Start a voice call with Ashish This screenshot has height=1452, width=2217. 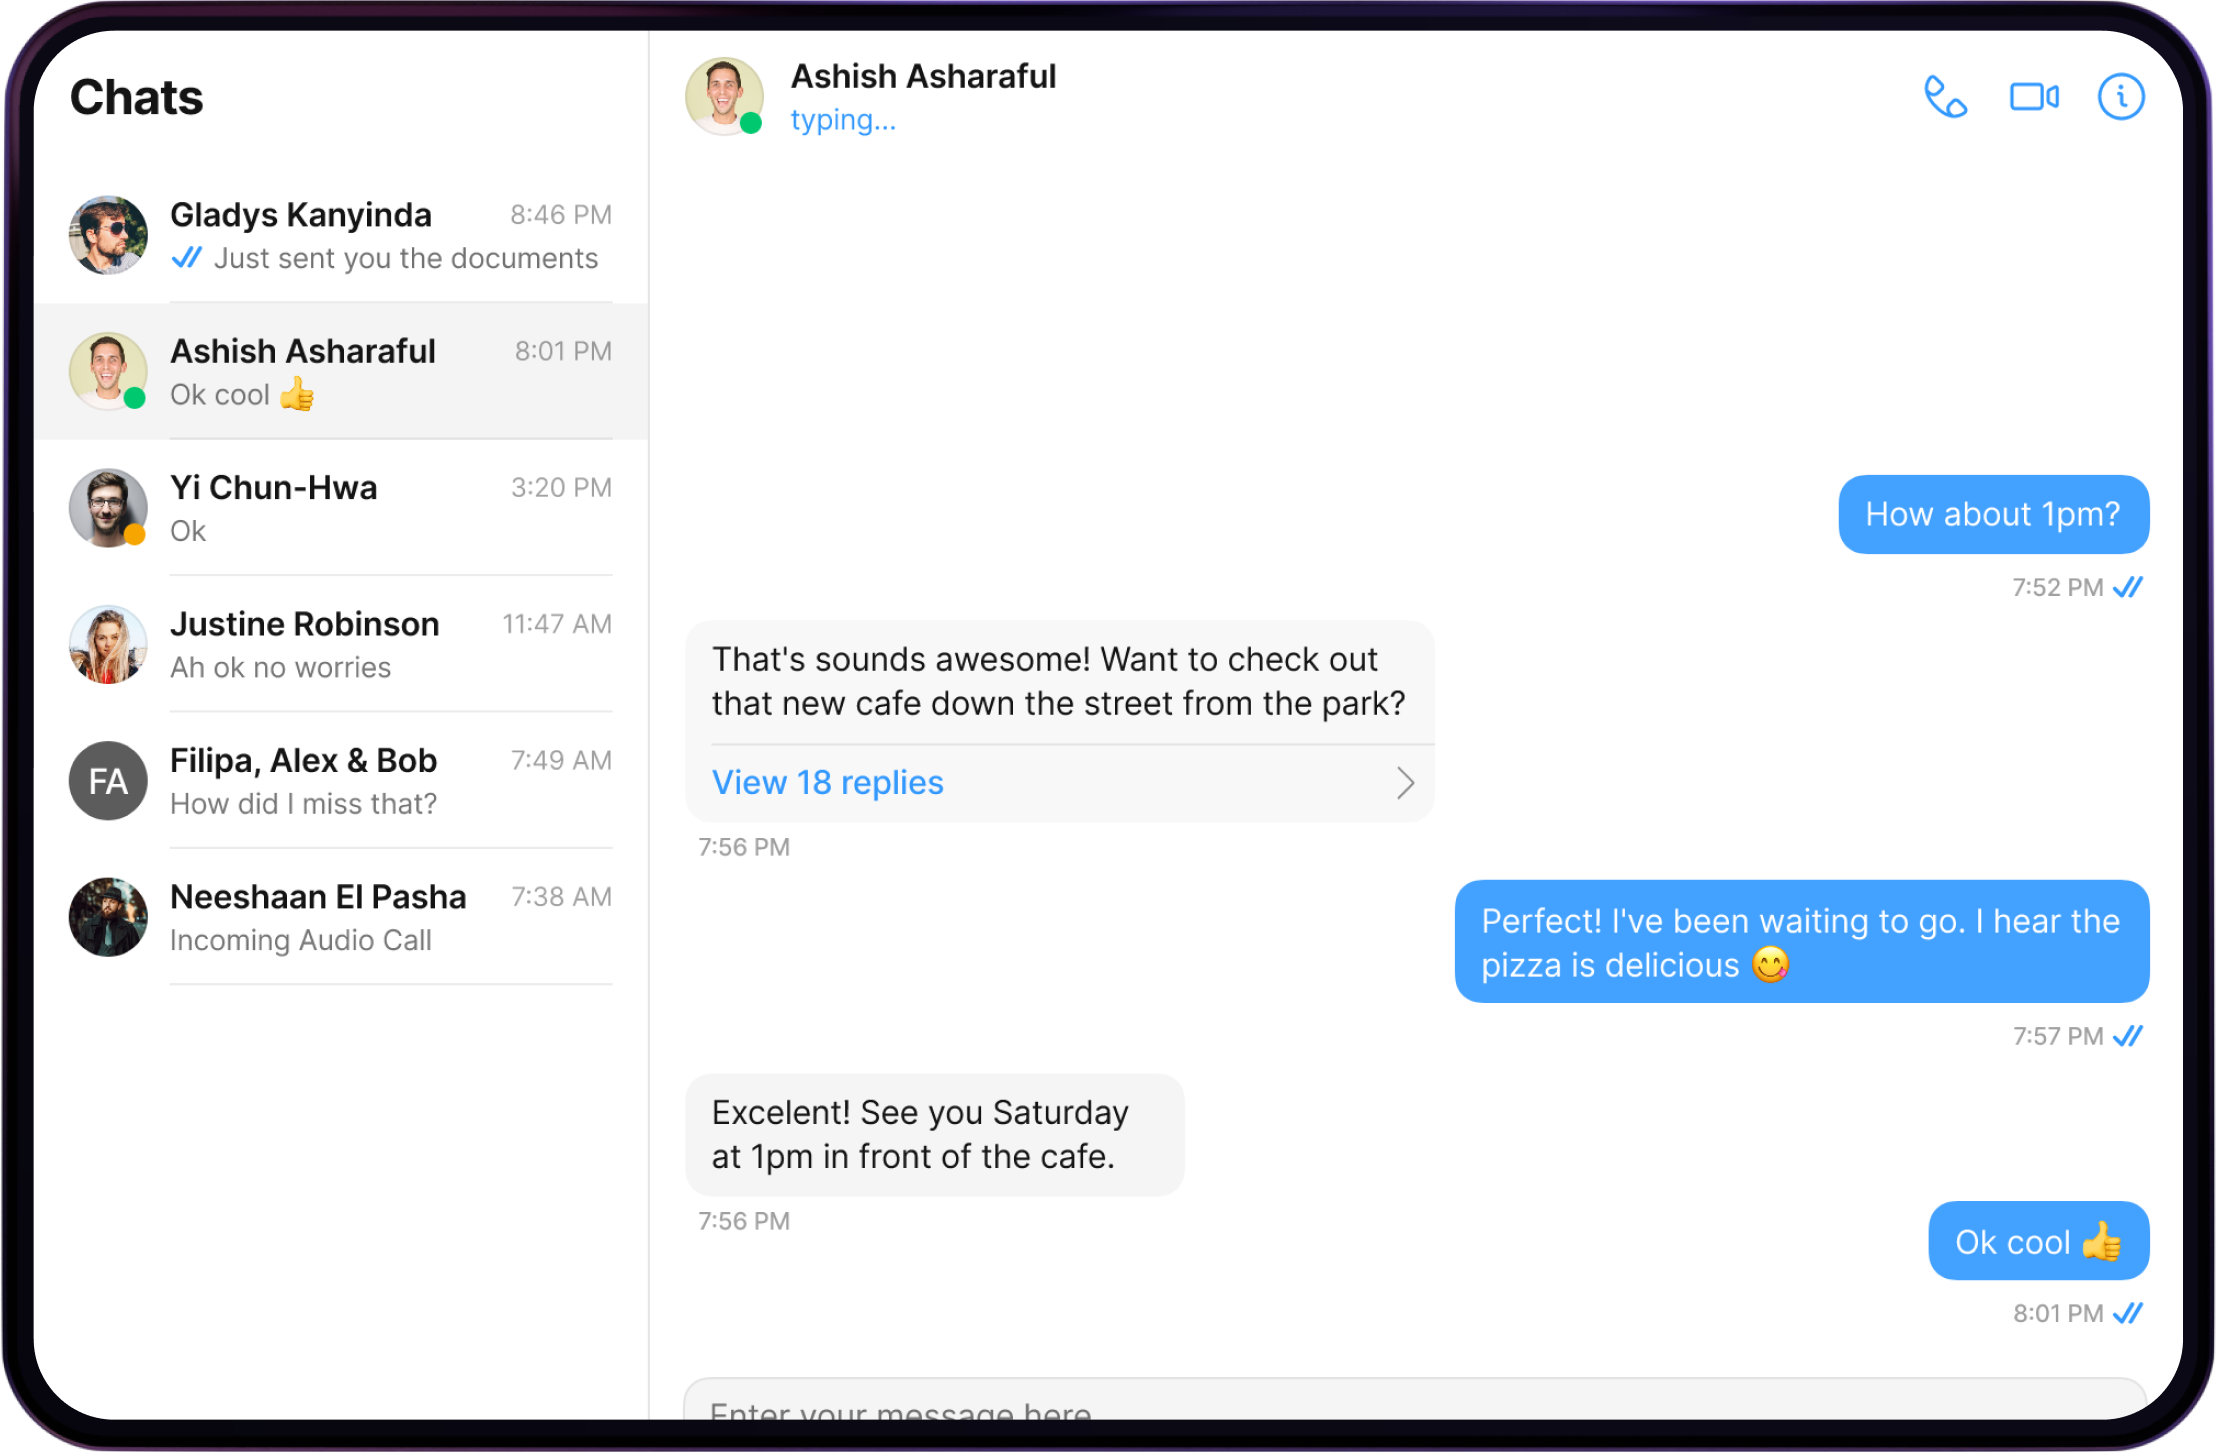pyautogui.click(x=1945, y=97)
